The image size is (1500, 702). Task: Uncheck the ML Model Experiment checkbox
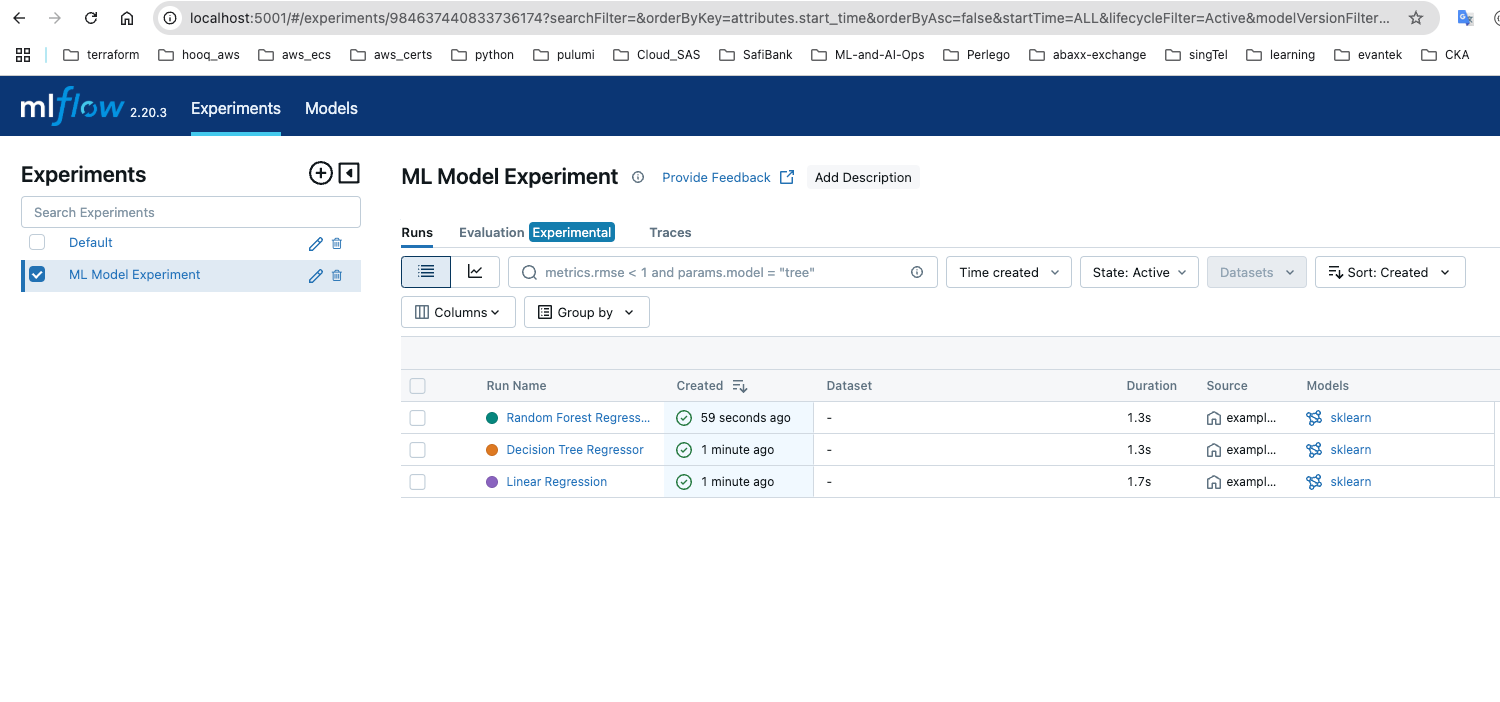[x=37, y=274]
